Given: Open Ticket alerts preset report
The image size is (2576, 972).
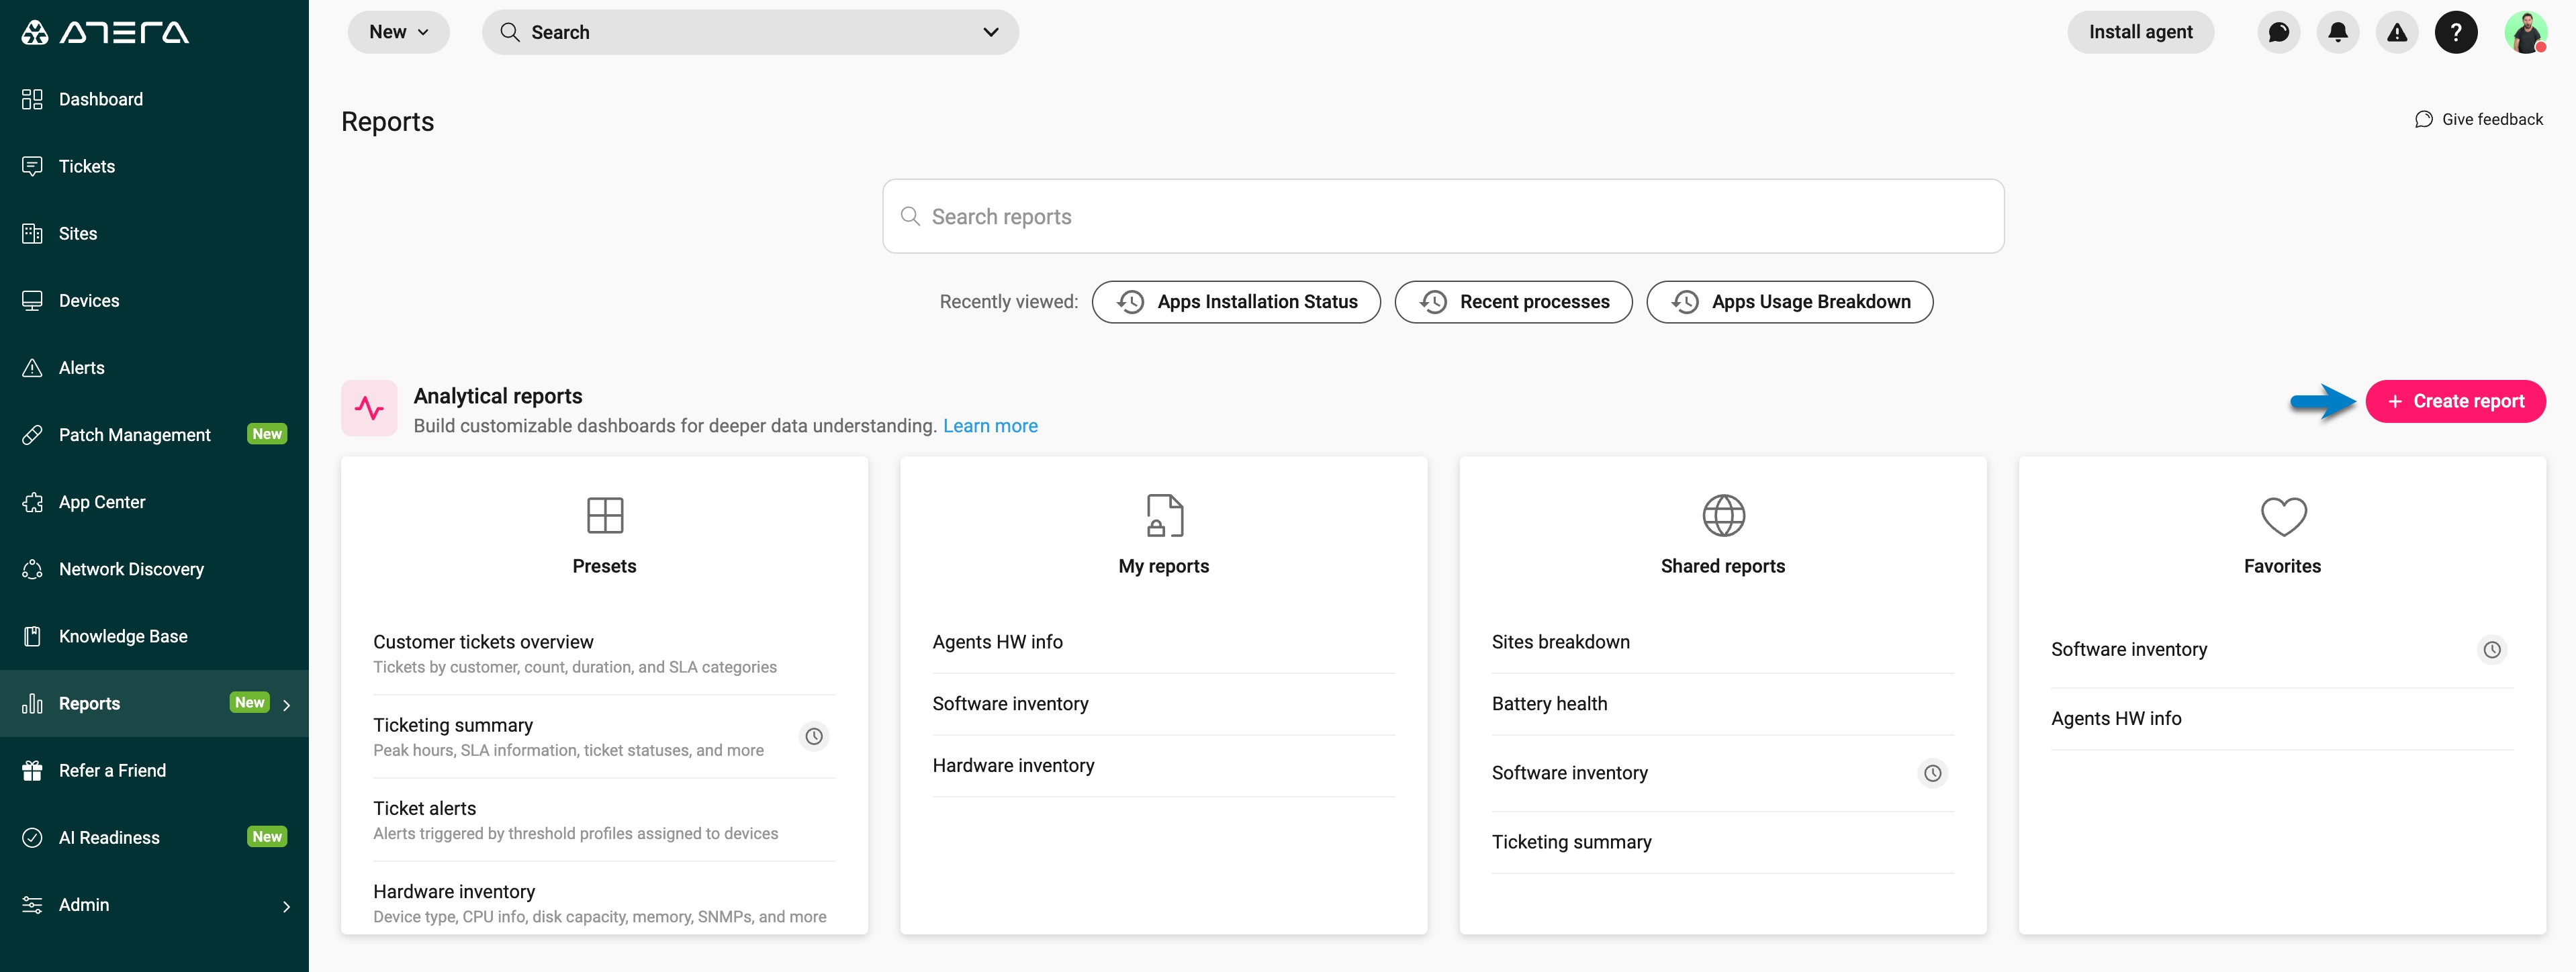Looking at the screenshot, I should tap(604, 820).
